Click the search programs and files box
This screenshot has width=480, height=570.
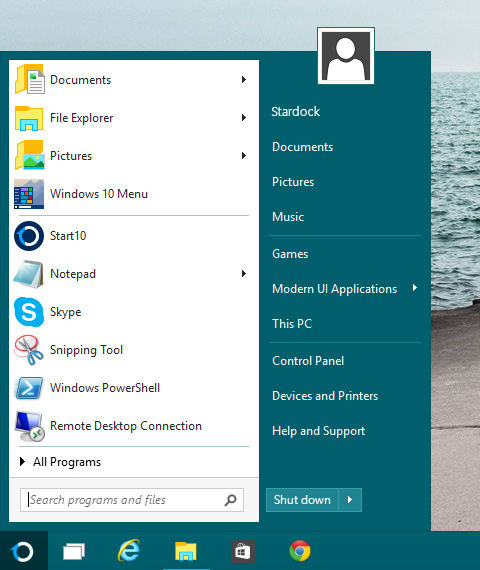coord(132,500)
